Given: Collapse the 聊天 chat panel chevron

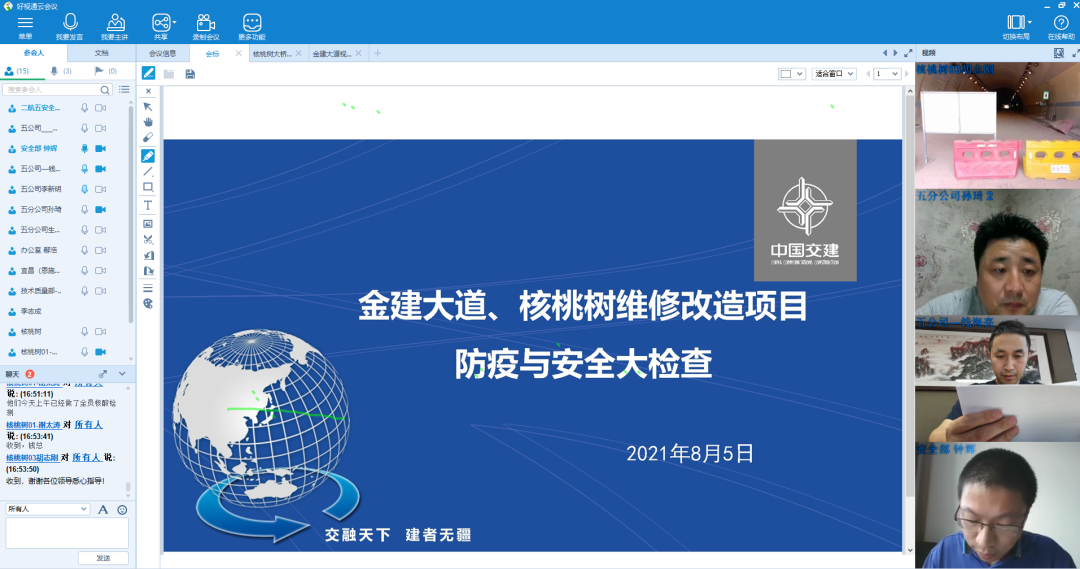Looking at the screenshot, I should click(x=122, y=374).
